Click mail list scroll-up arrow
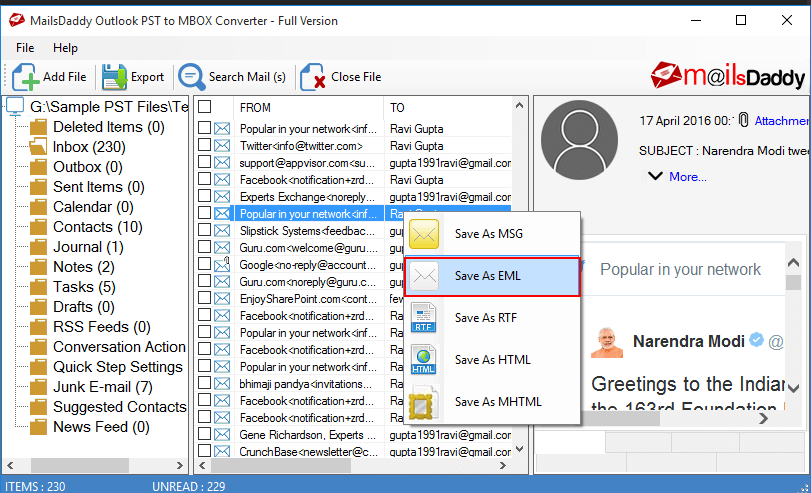This screenshot has width=811, height=493. (x=520, y=106)
